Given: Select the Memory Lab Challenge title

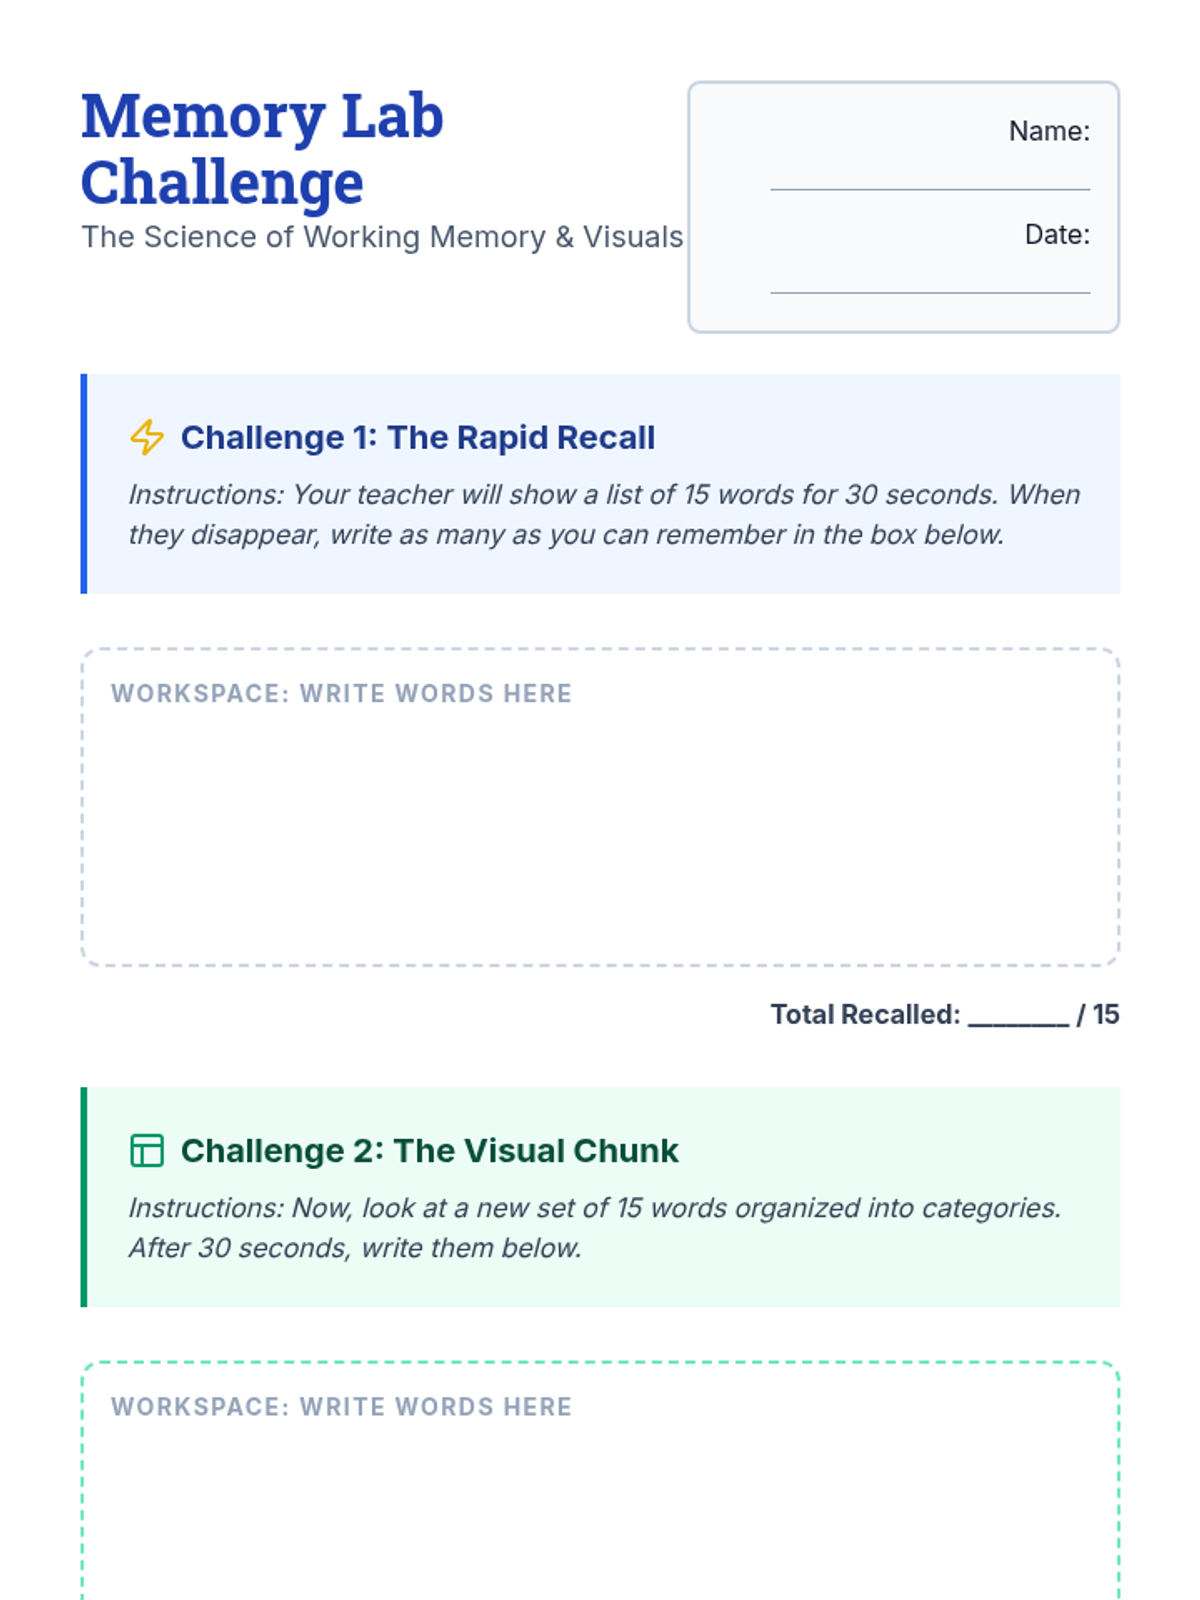Looking at the screenshot, I should coord(262,149).
